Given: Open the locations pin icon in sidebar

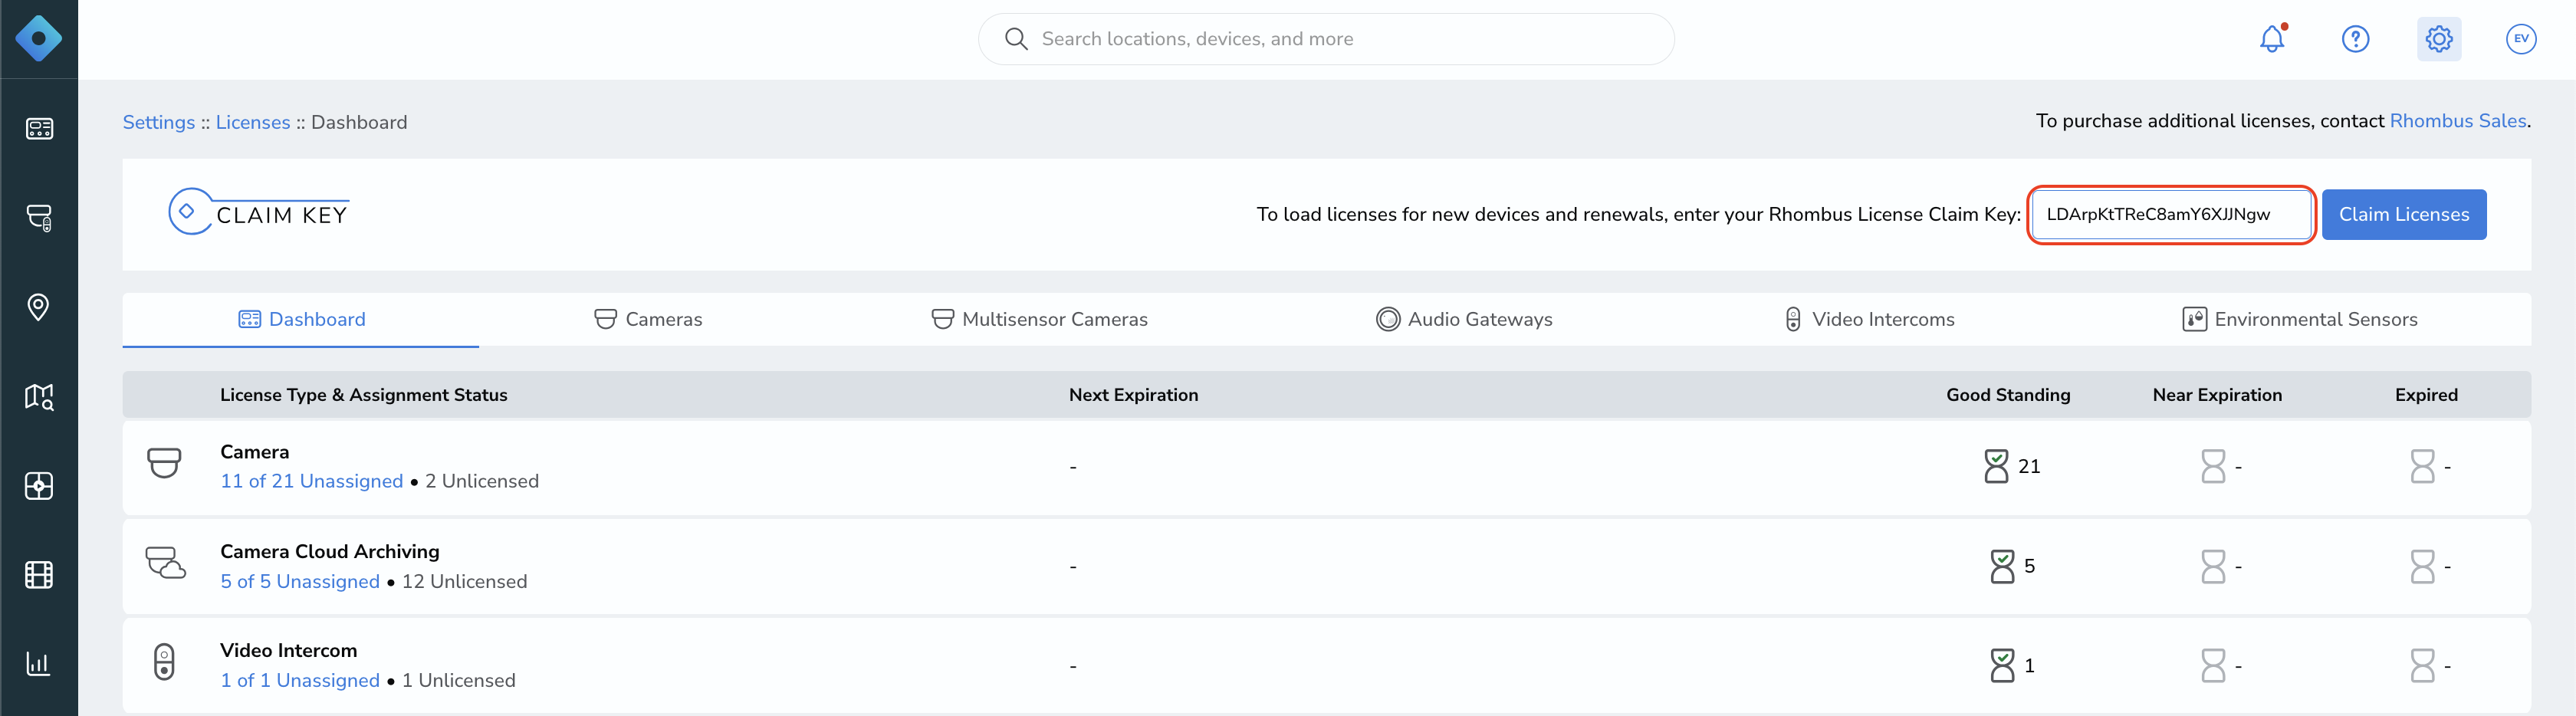Looking at the screenshot, I should (39, 307).
